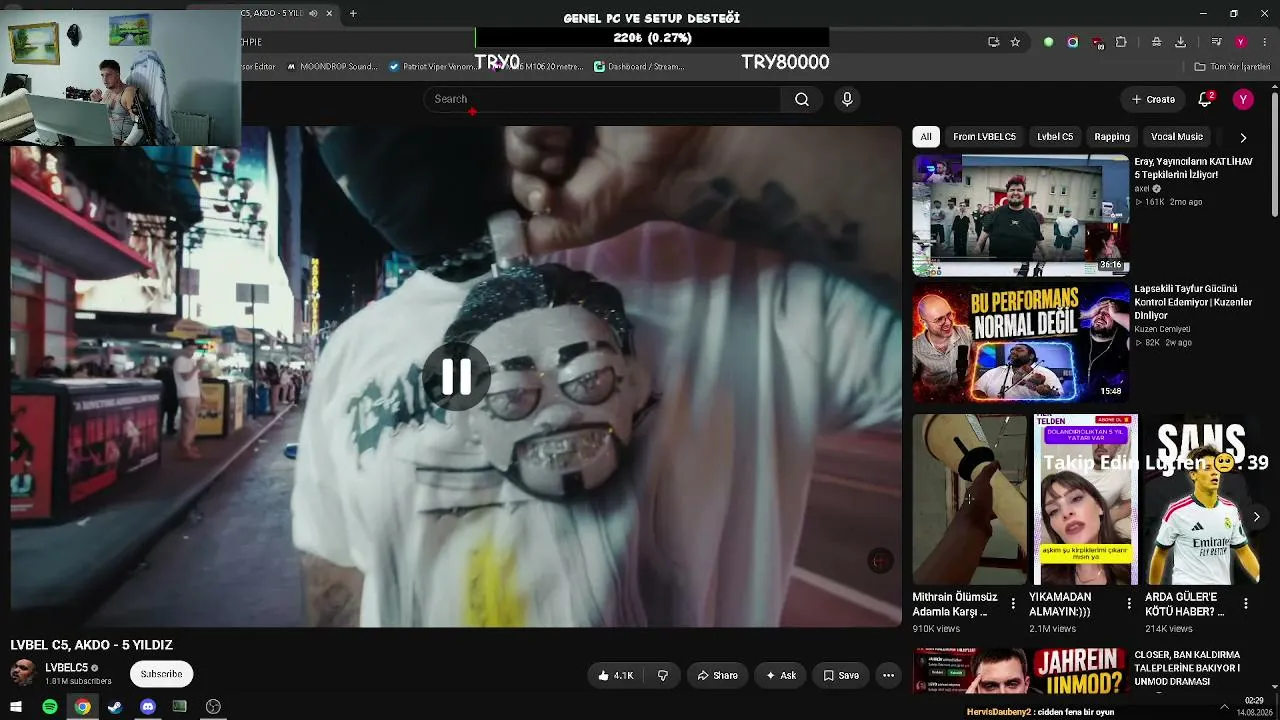Image resolution: width=1280 pixels, height=720 pixels.
Task: Click the video title LVBEL C5, AKDO - 5 YILDIZ
Action: click(92, 645)
